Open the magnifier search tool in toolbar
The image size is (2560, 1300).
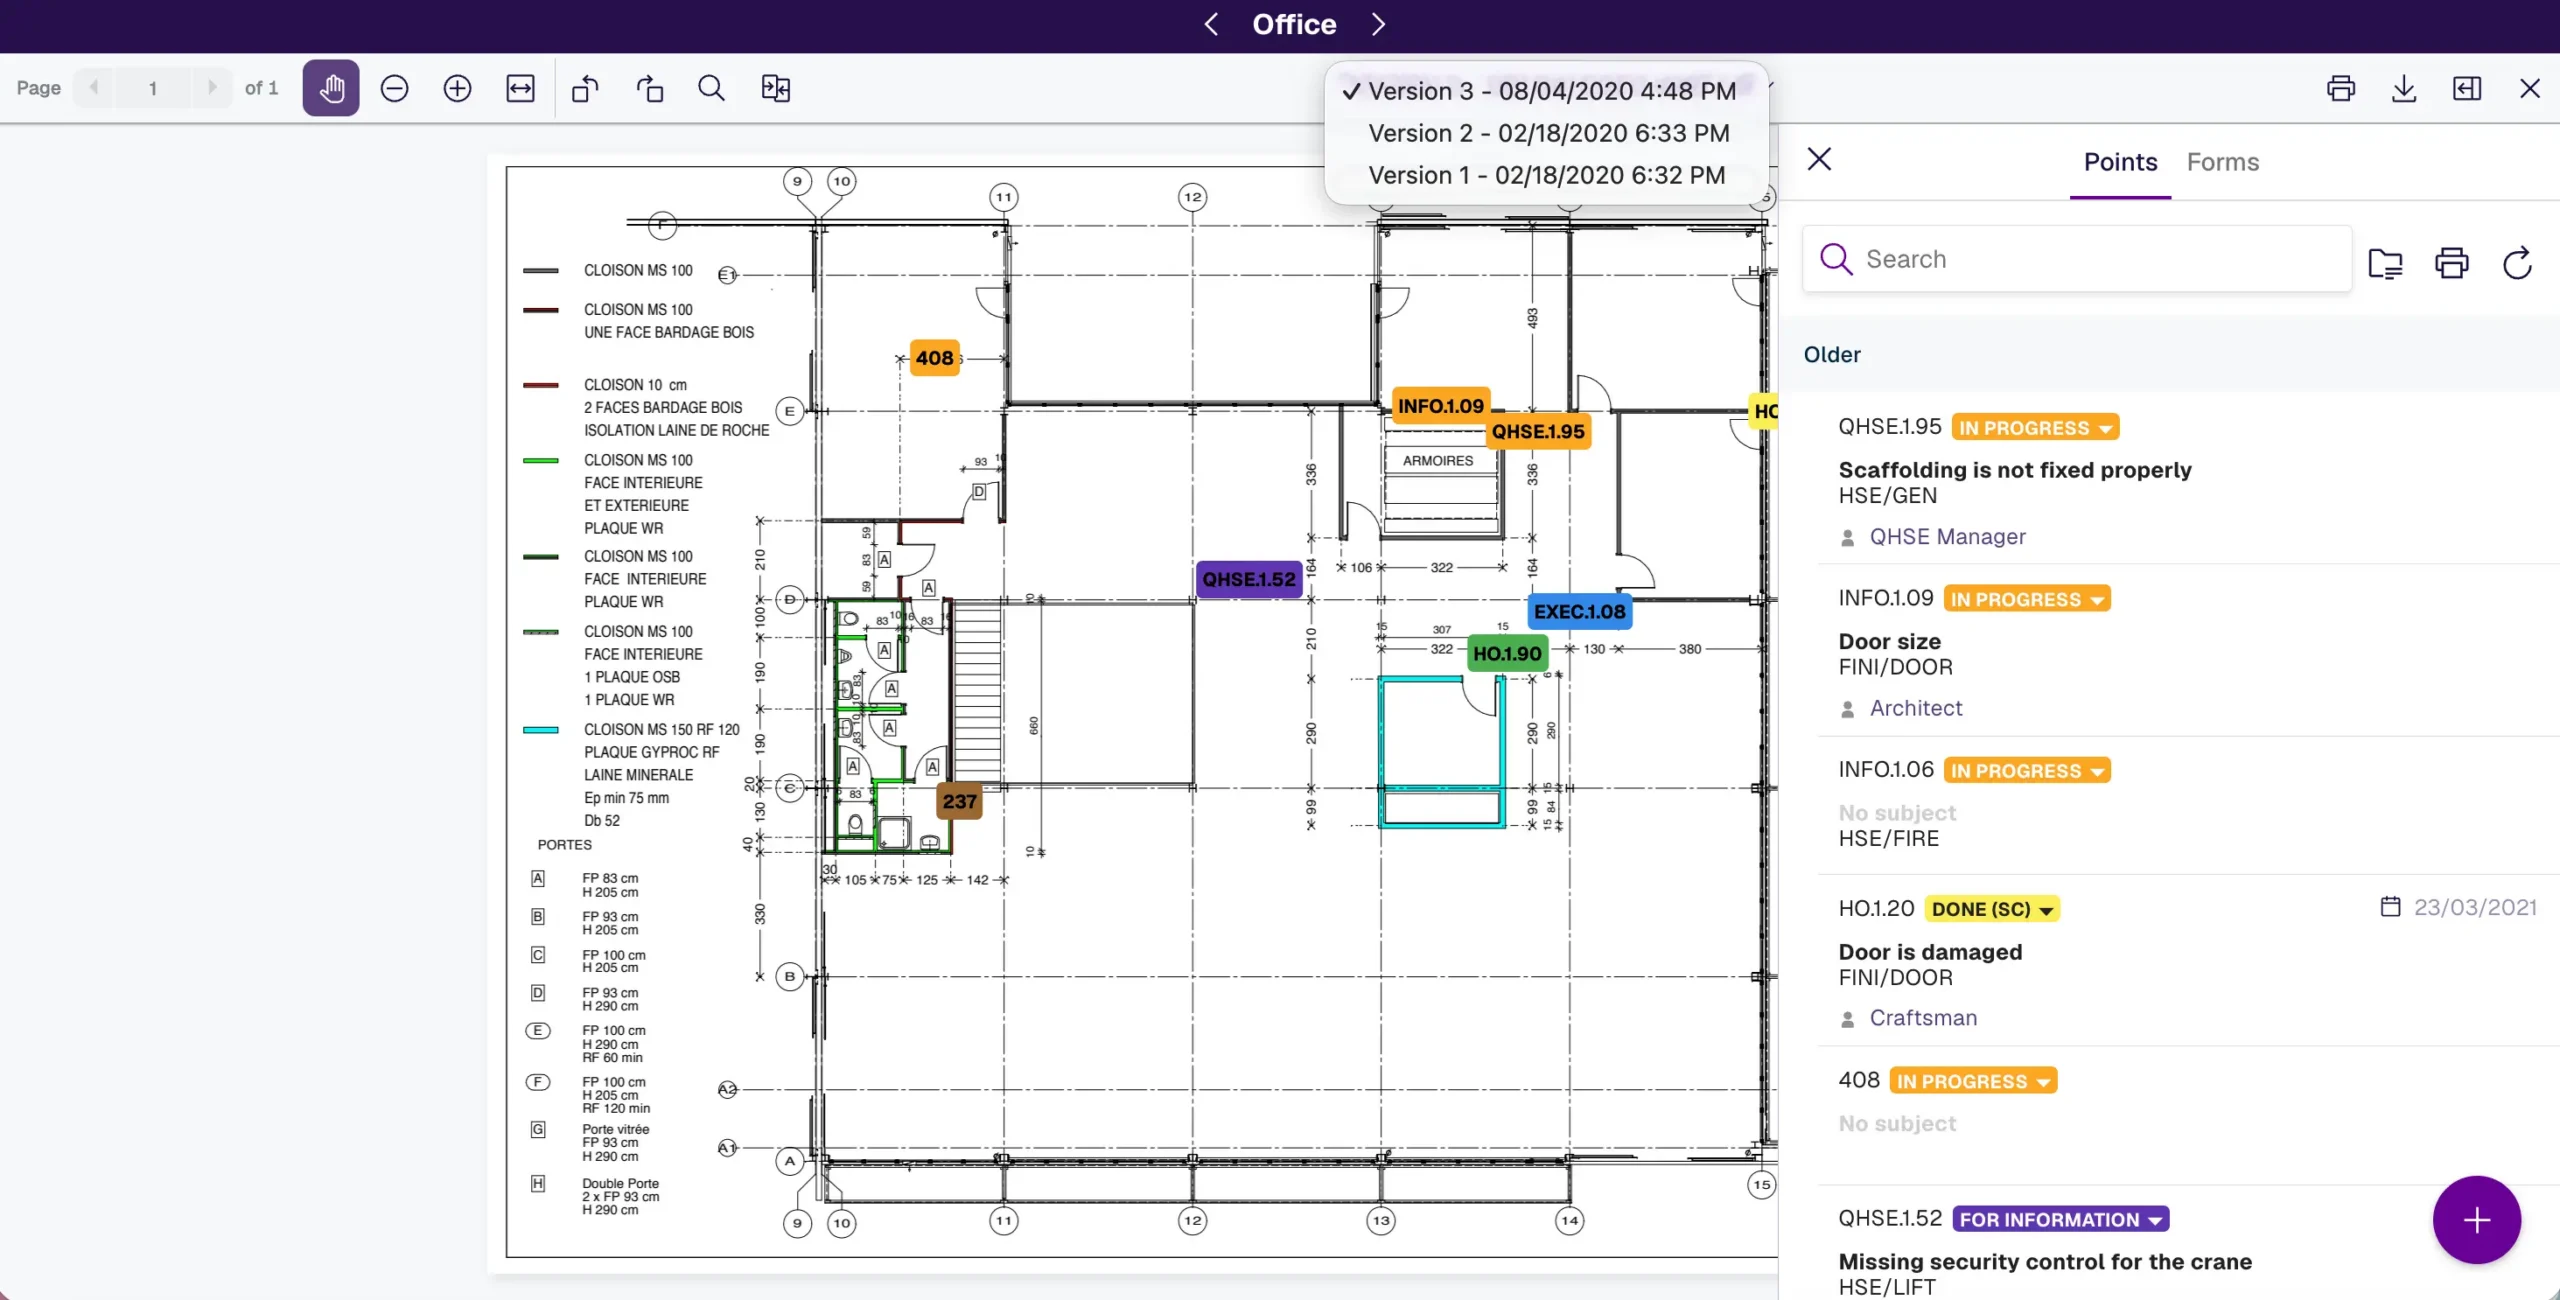coord(711,88)
